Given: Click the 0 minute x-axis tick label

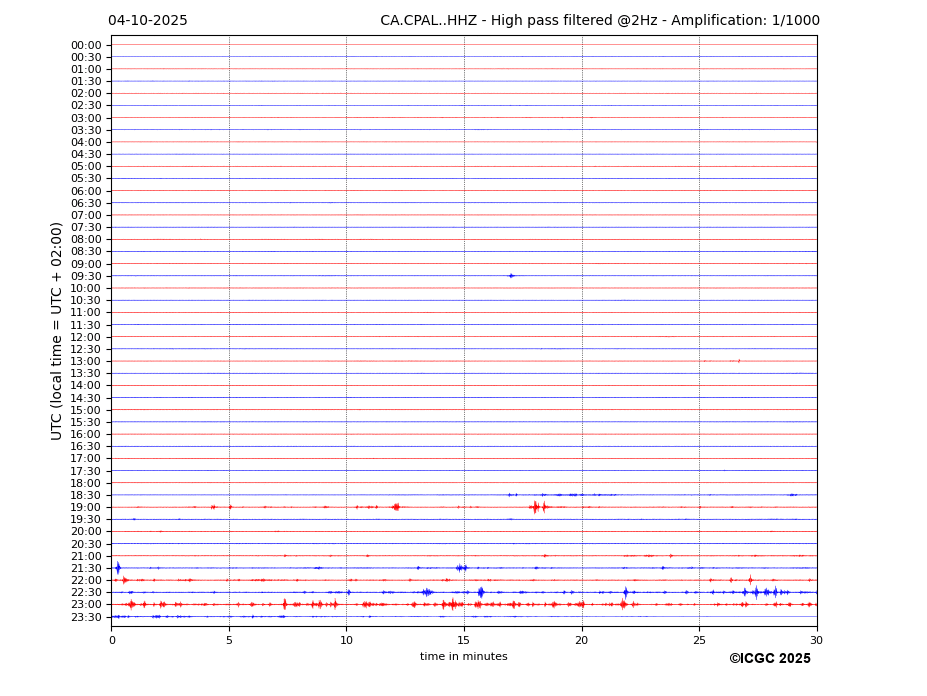Looking at the screenshot, I should click(112, 640).
